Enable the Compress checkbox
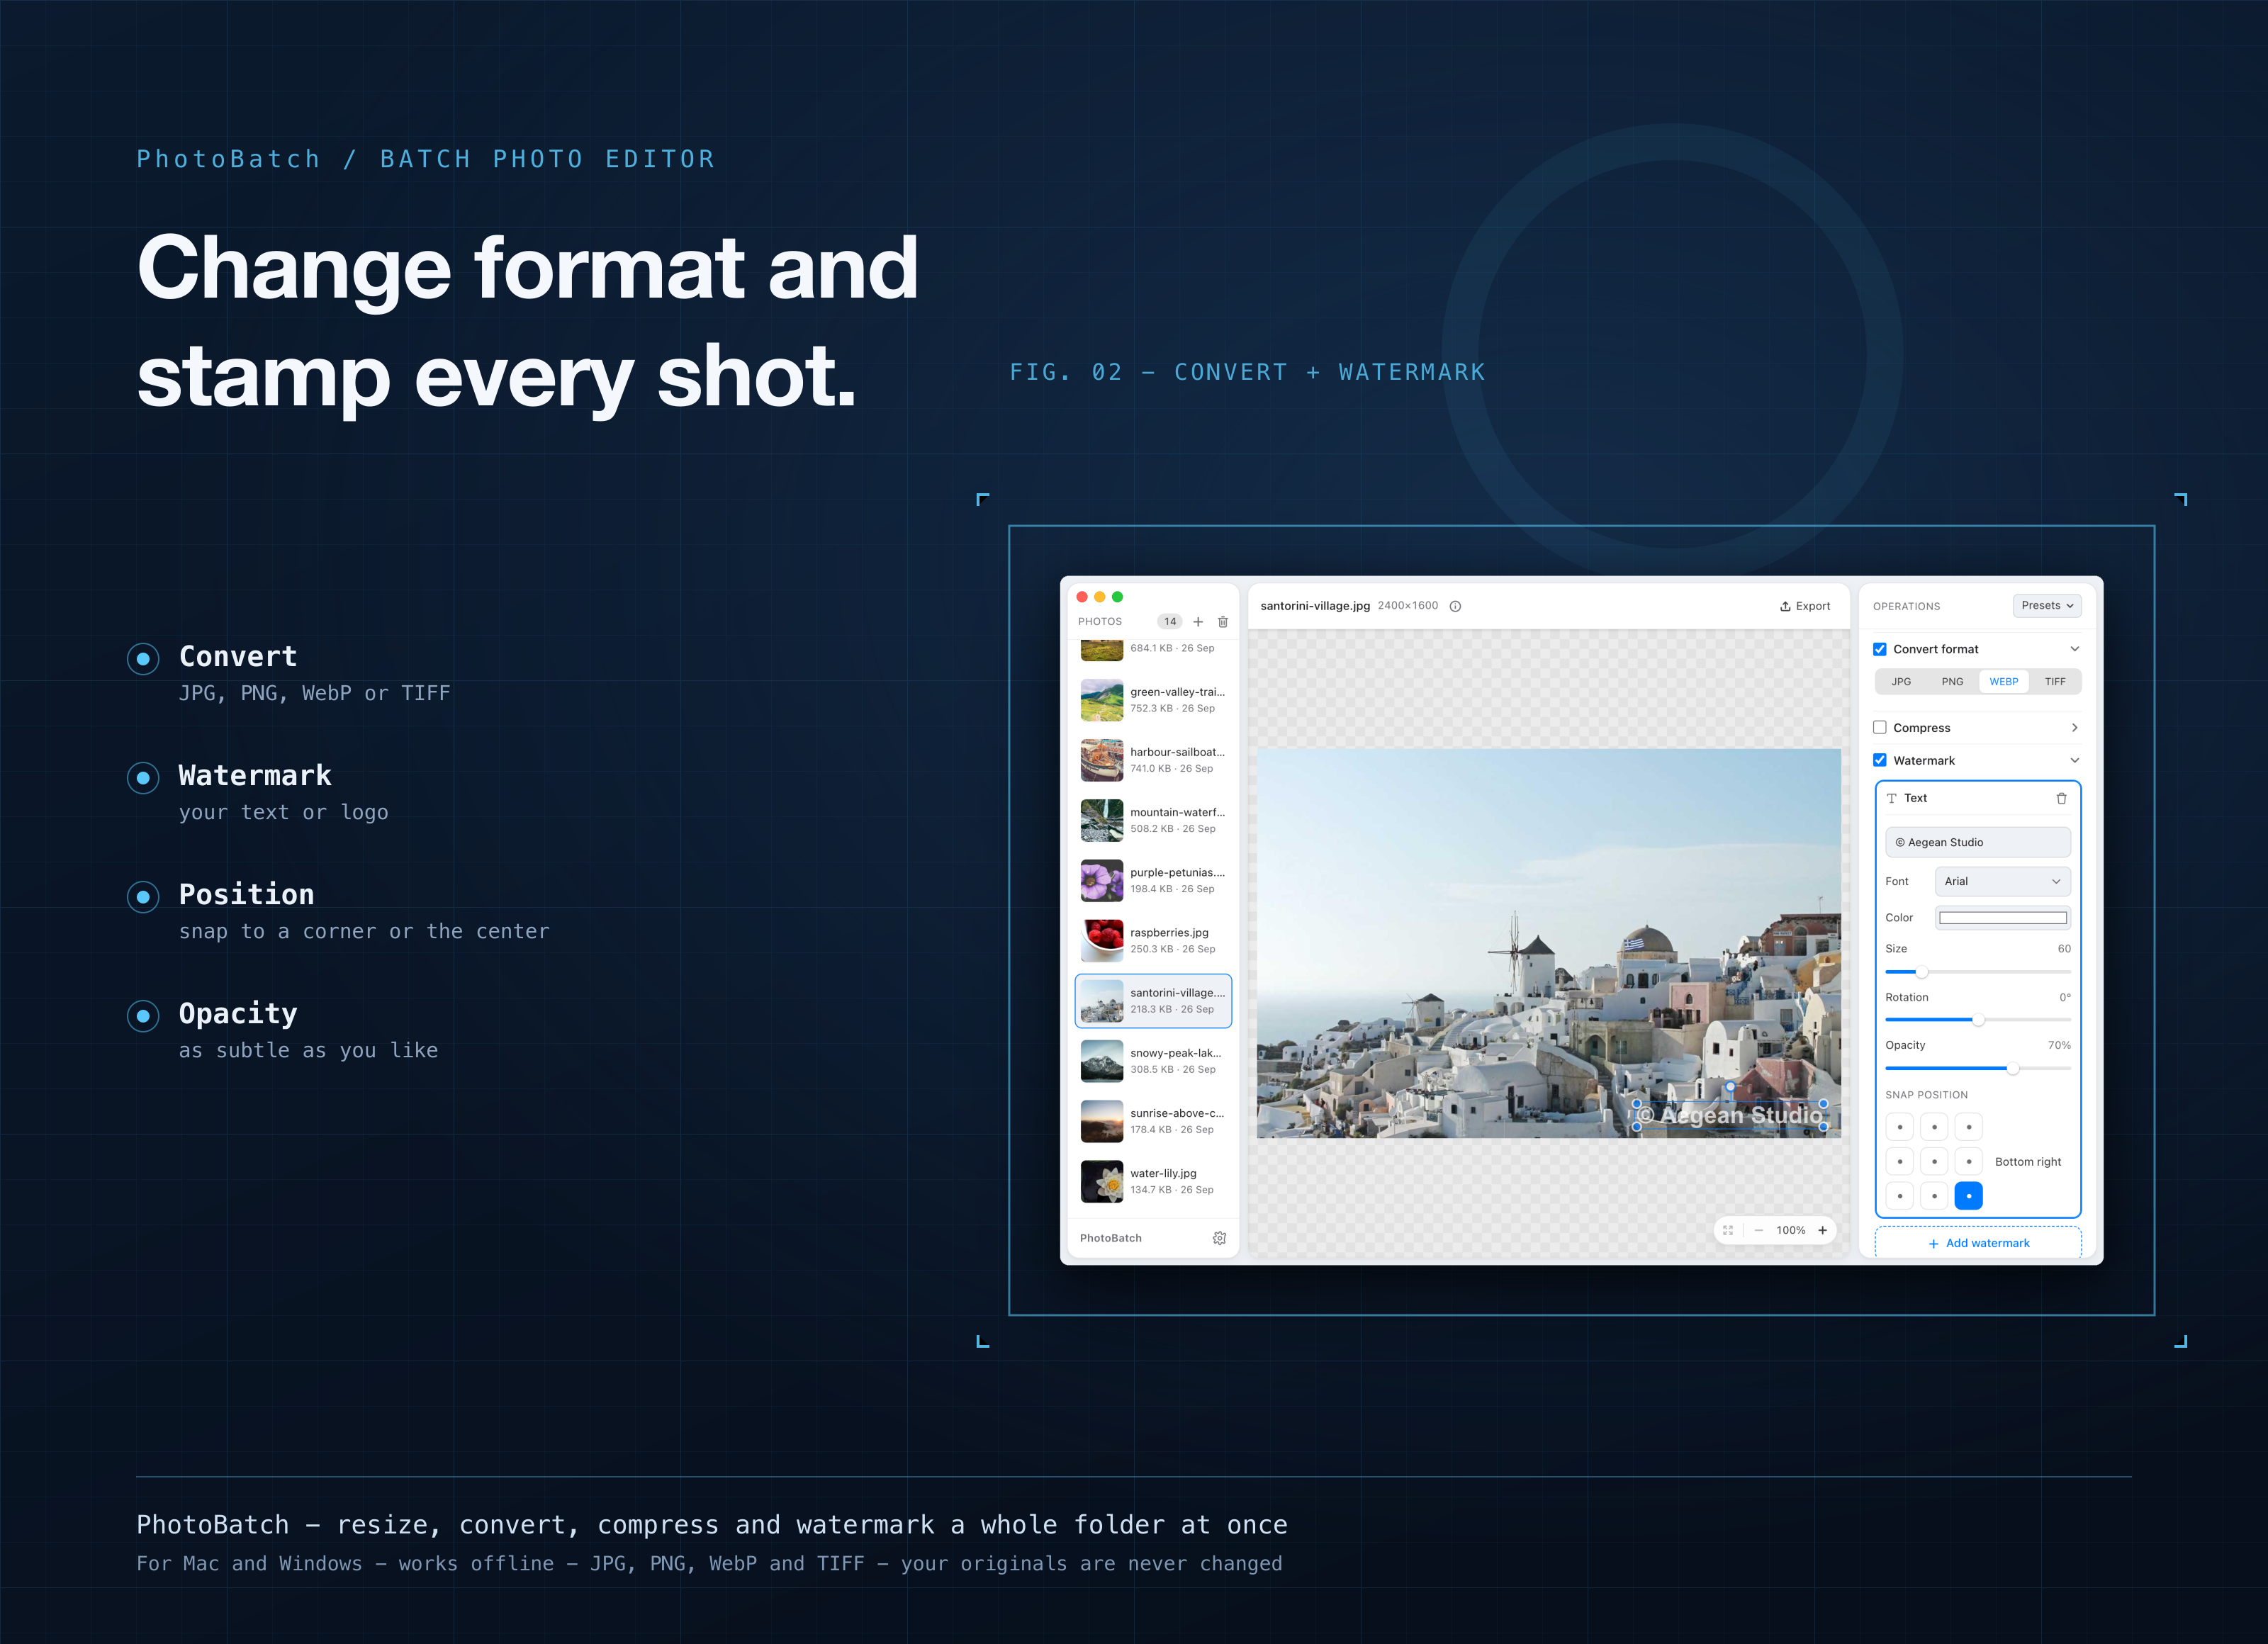2268x1644 pixels. pos(1880,728)
